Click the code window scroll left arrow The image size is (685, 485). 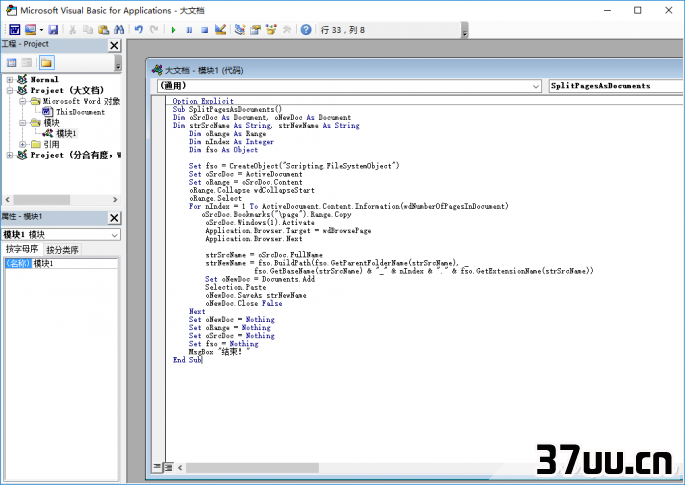click(x=180, y=468)
